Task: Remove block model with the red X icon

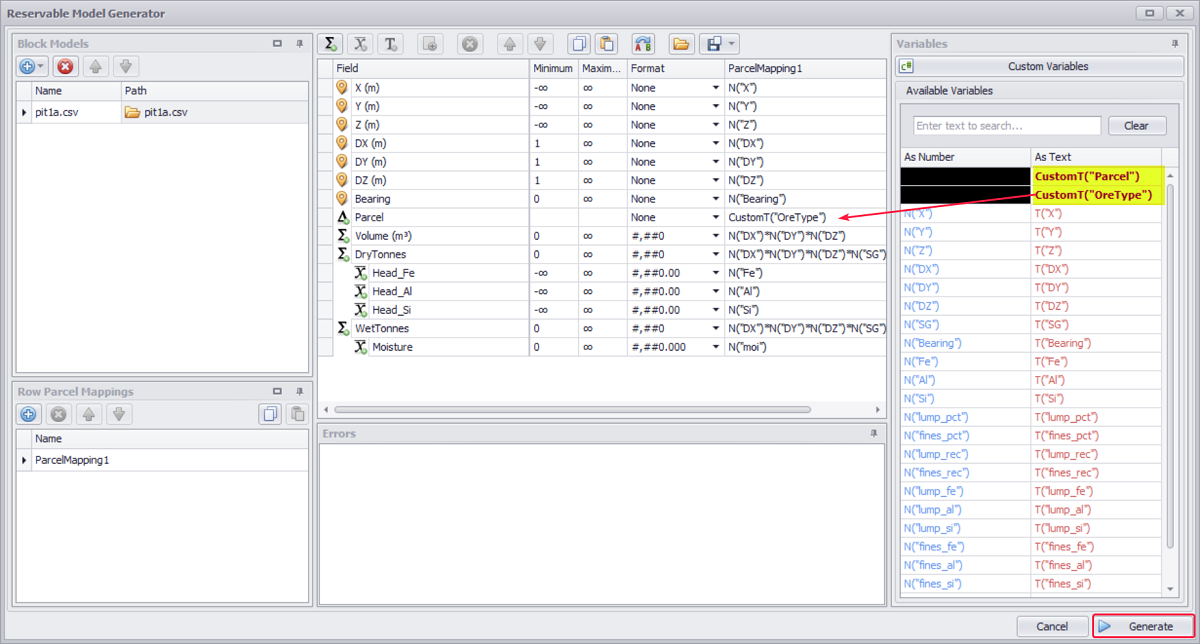Action: click(x=65, y=67)
